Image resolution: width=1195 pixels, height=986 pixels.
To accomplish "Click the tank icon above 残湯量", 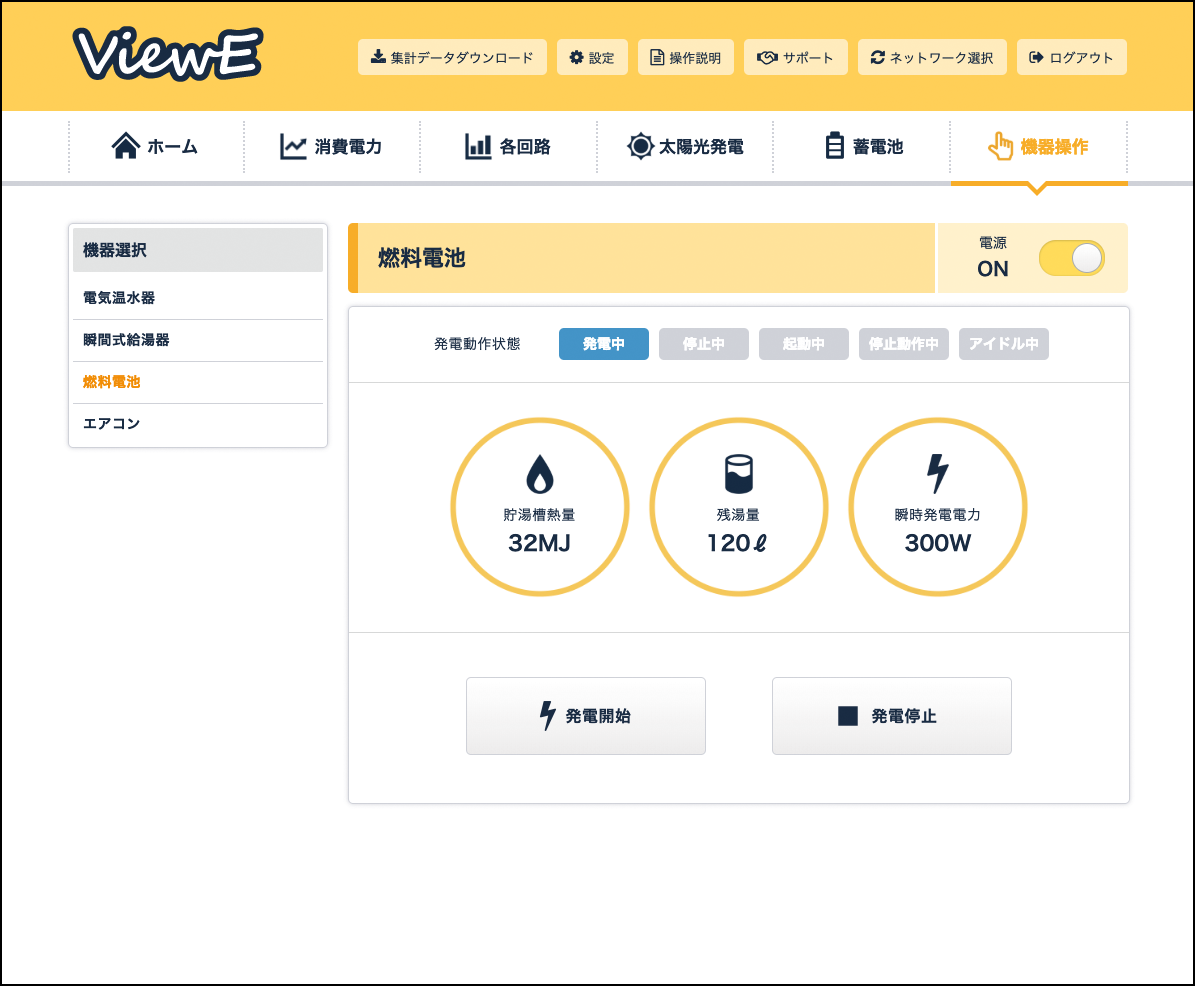I will pyautogui.click(x=738, y=474).
